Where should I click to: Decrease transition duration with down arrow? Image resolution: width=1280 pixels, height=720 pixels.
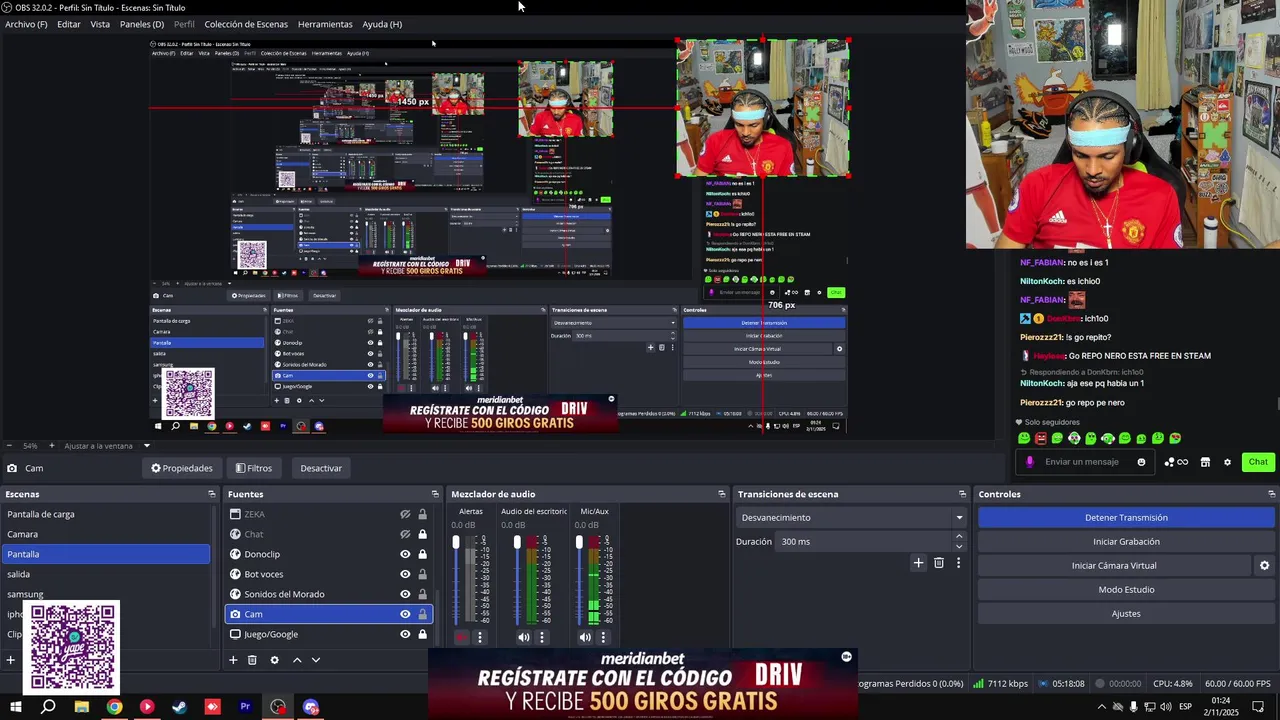tap(959, 547)
